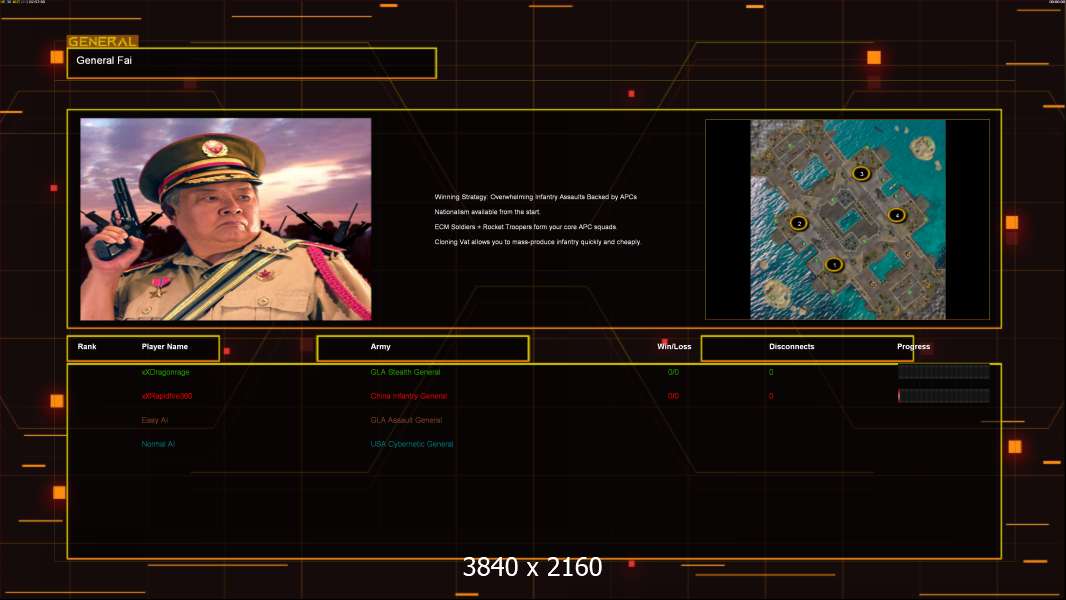1066x600 pixels.
Task: Click the Cloning Vat strategy tip text
Action: point(537,242)
